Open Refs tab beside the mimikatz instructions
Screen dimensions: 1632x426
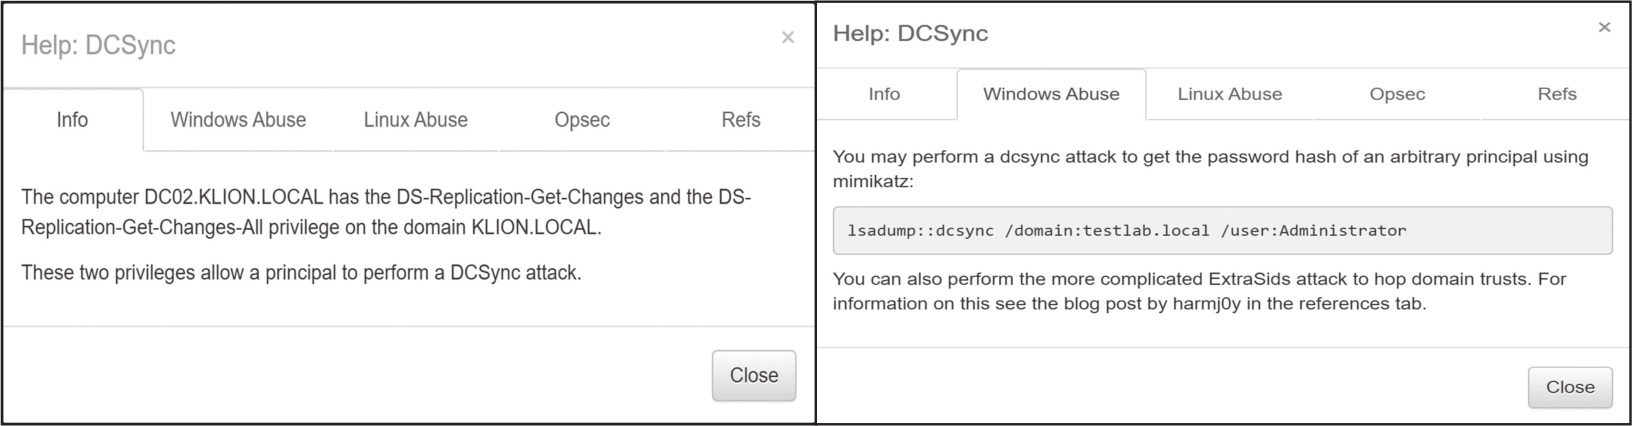pyautogui.click(x=1557, y=94)
